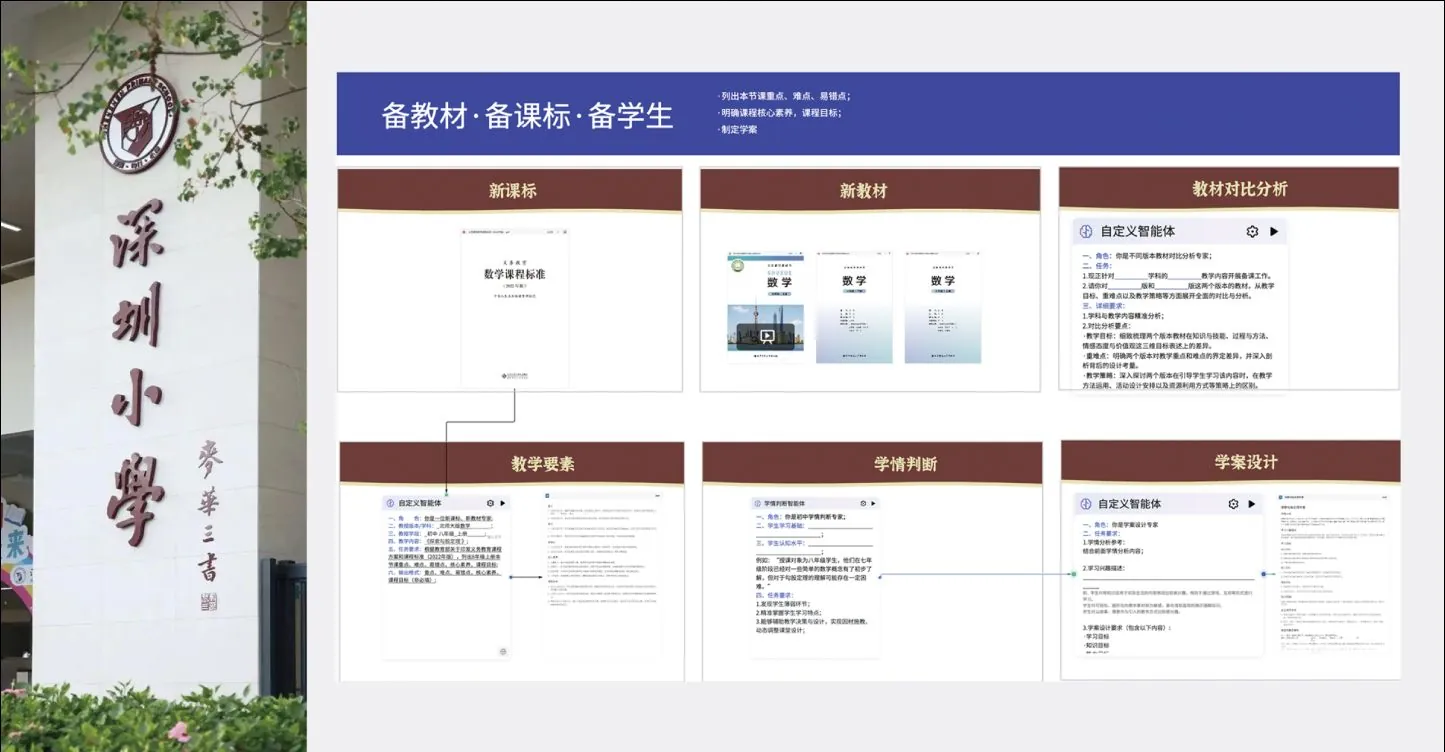The width and height of the screenshot is (1445, 752).
Task: Click the bullet text 制定学案
Action: point(739,129)
